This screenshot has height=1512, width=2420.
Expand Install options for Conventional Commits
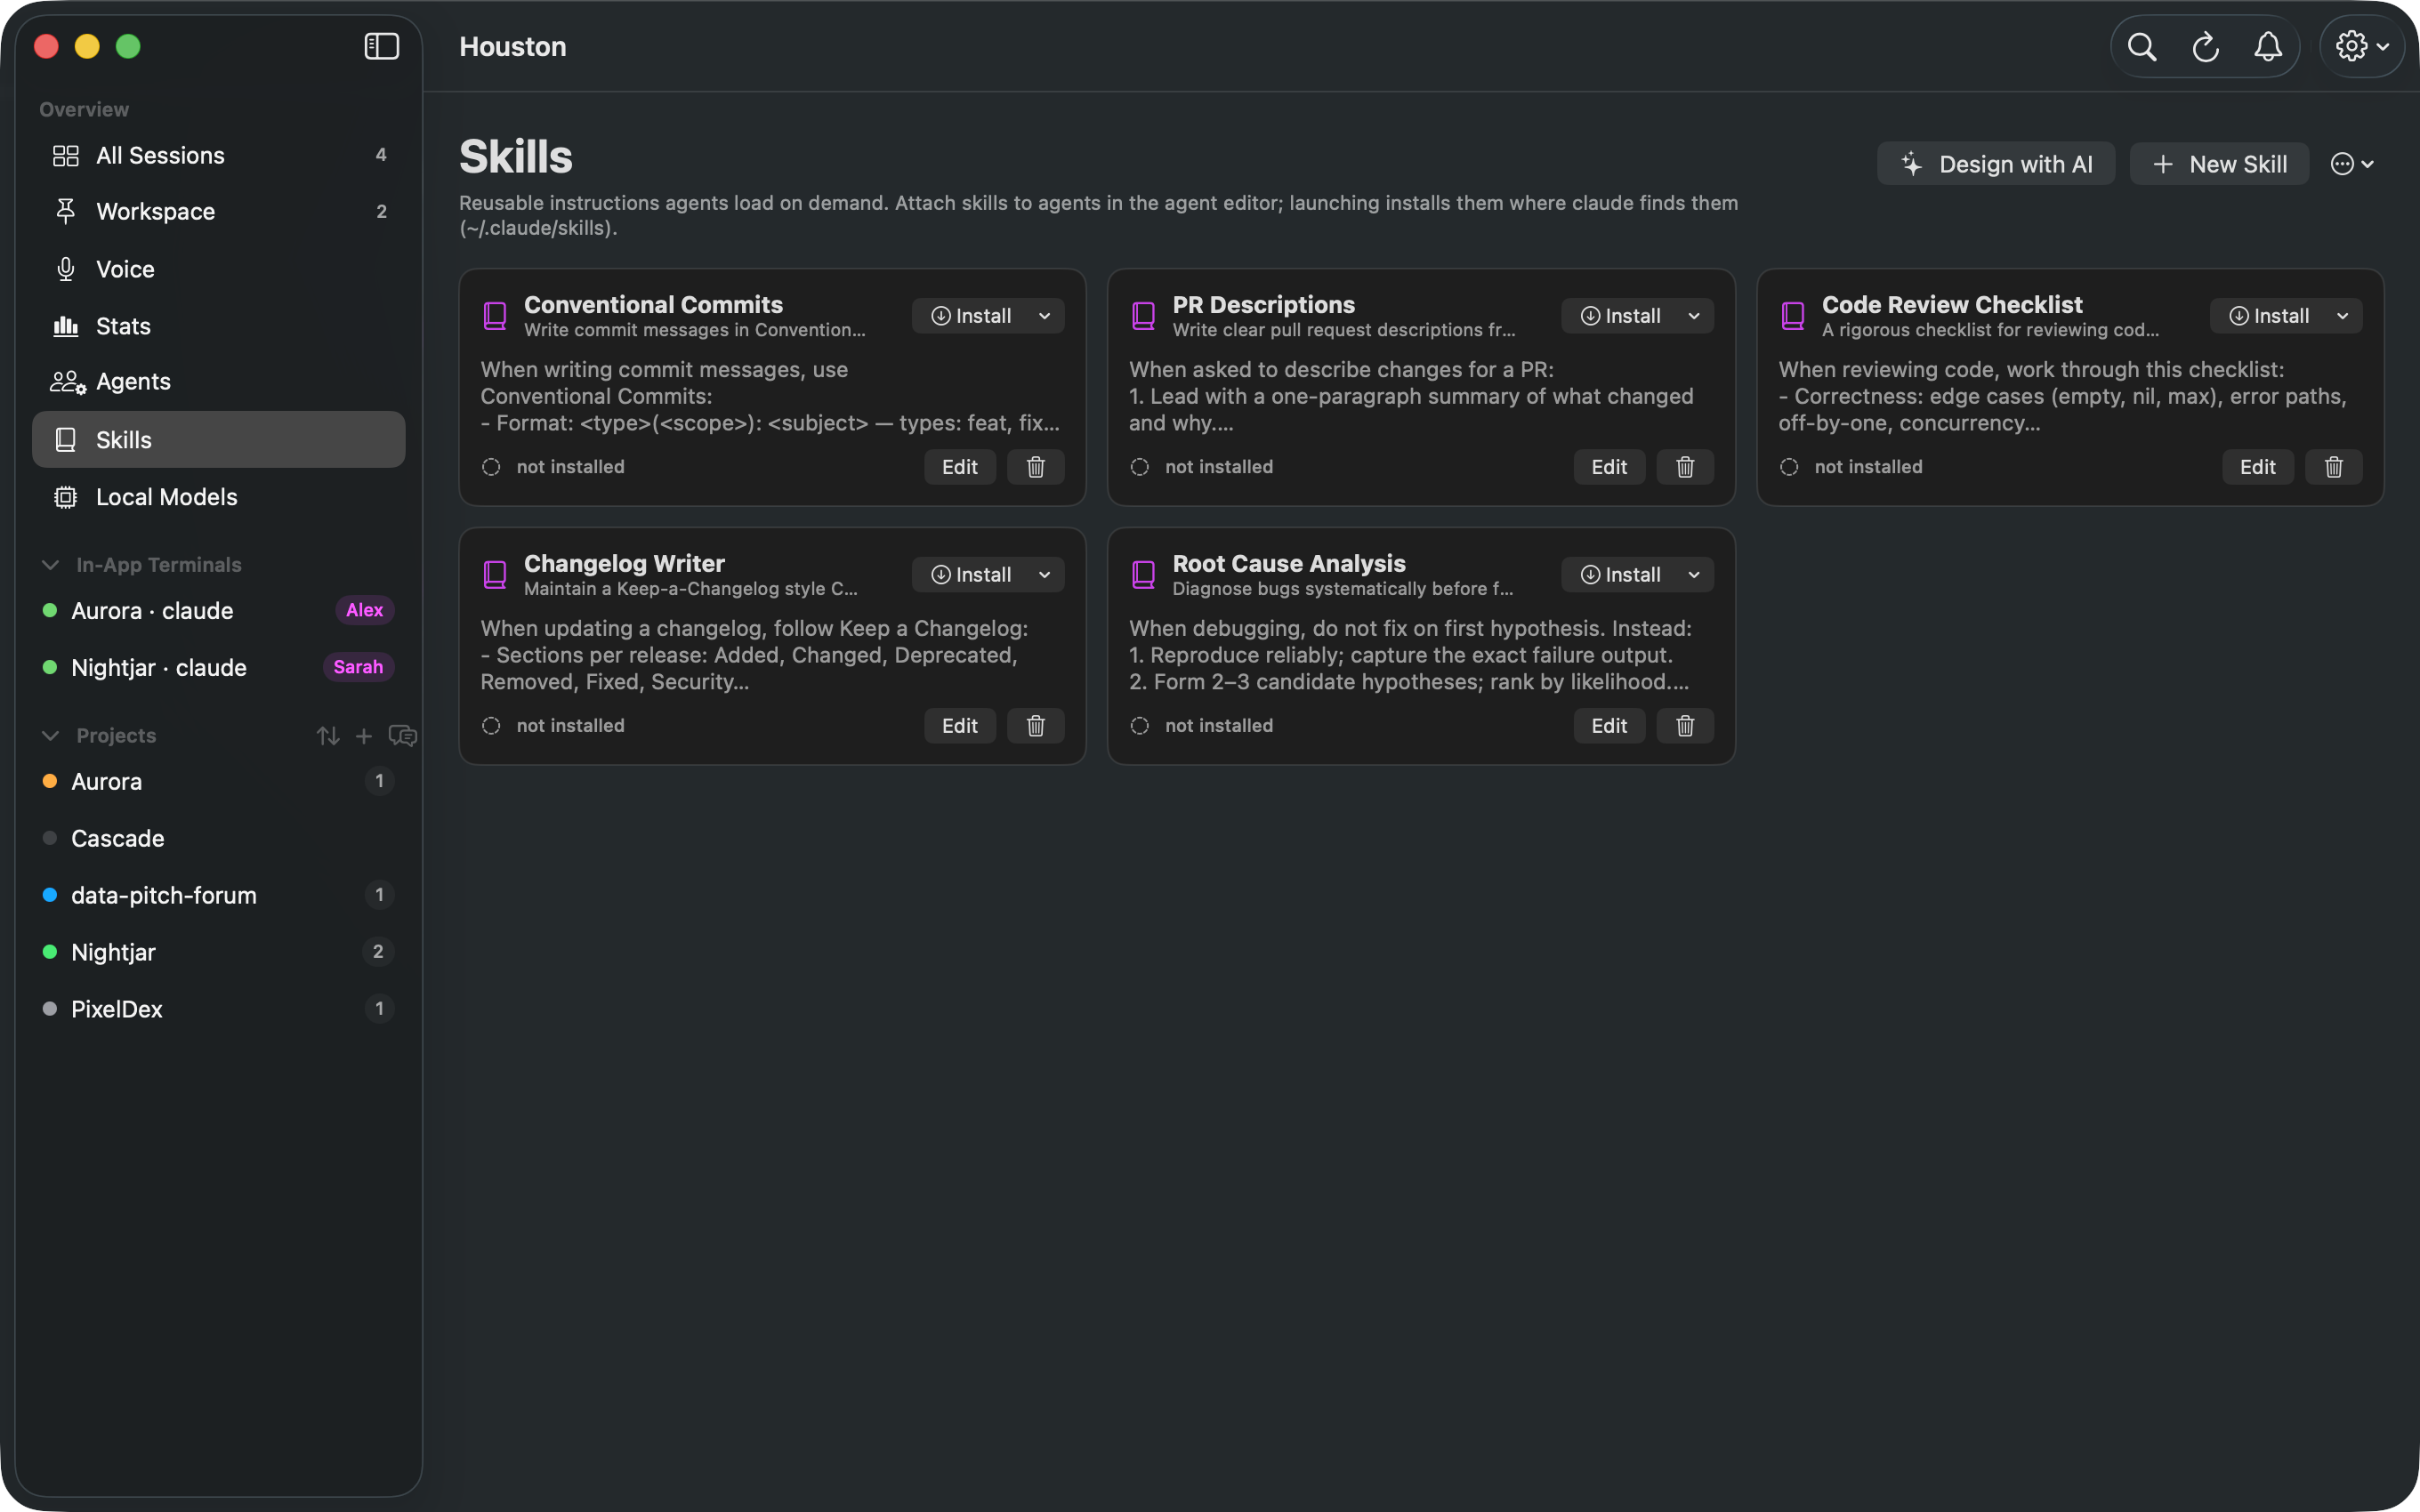(1044, 316)
